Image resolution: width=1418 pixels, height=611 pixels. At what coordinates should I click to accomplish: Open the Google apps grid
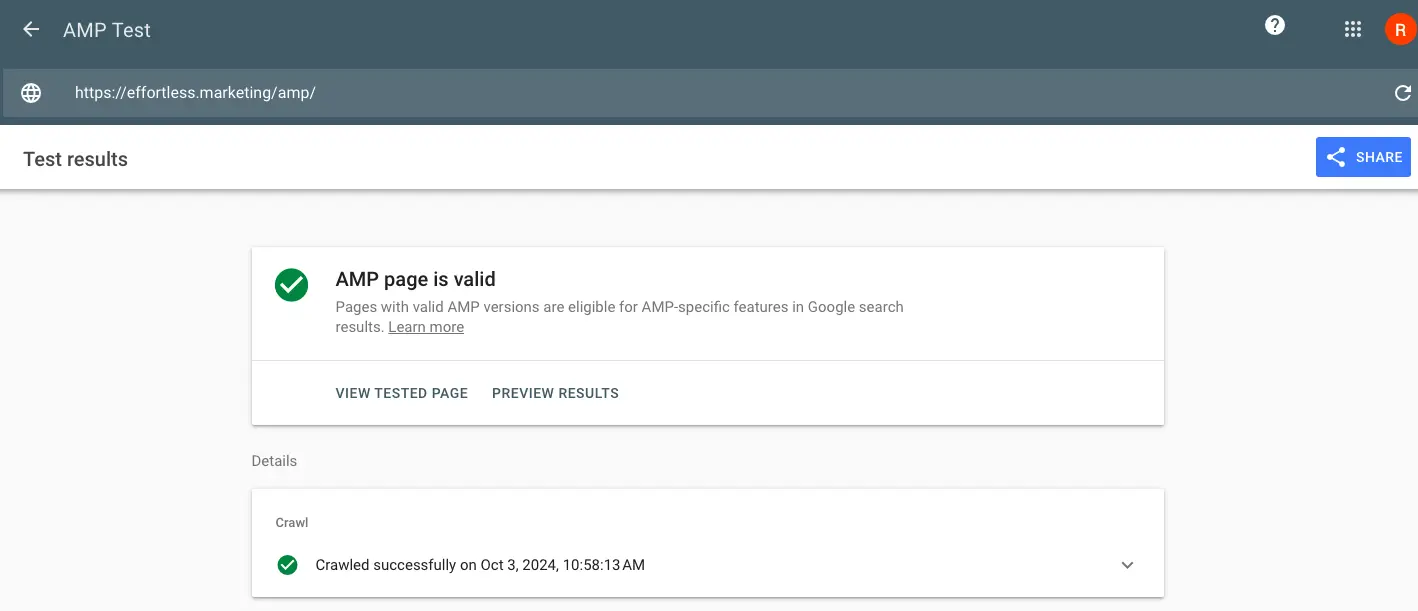pos(1352,29)
